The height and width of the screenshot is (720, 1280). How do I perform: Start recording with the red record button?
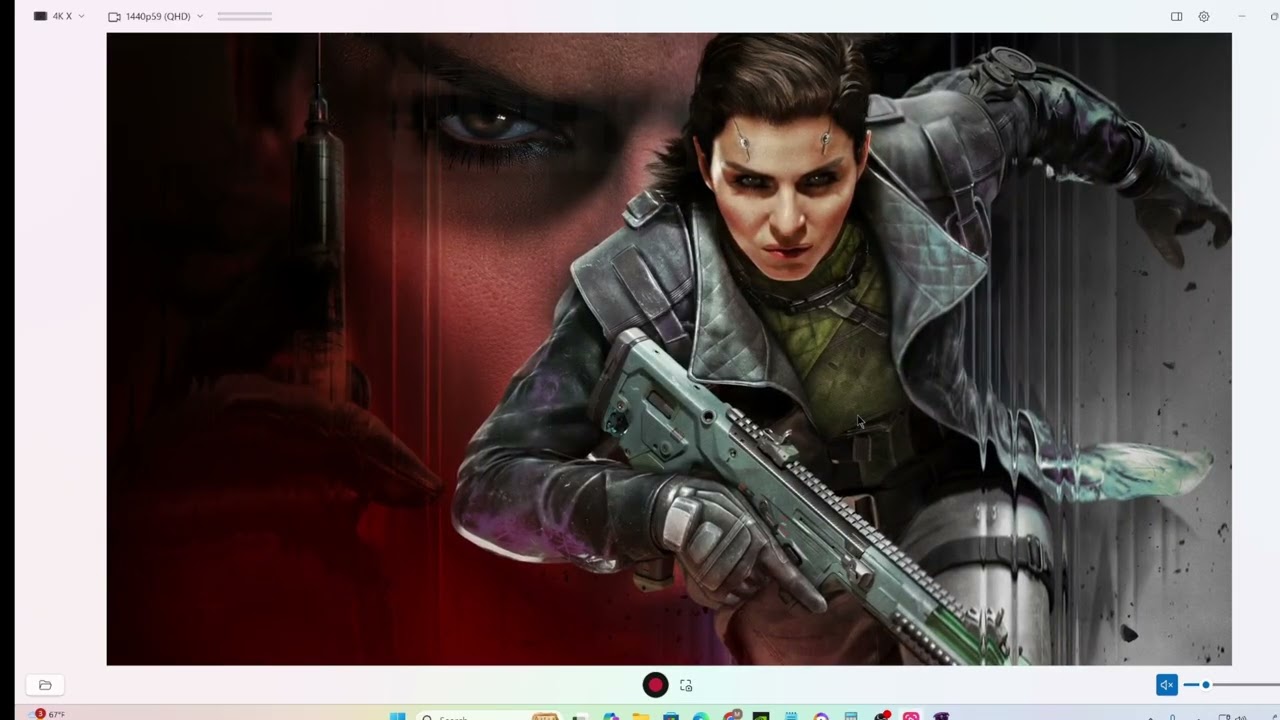tap(655, 685)
